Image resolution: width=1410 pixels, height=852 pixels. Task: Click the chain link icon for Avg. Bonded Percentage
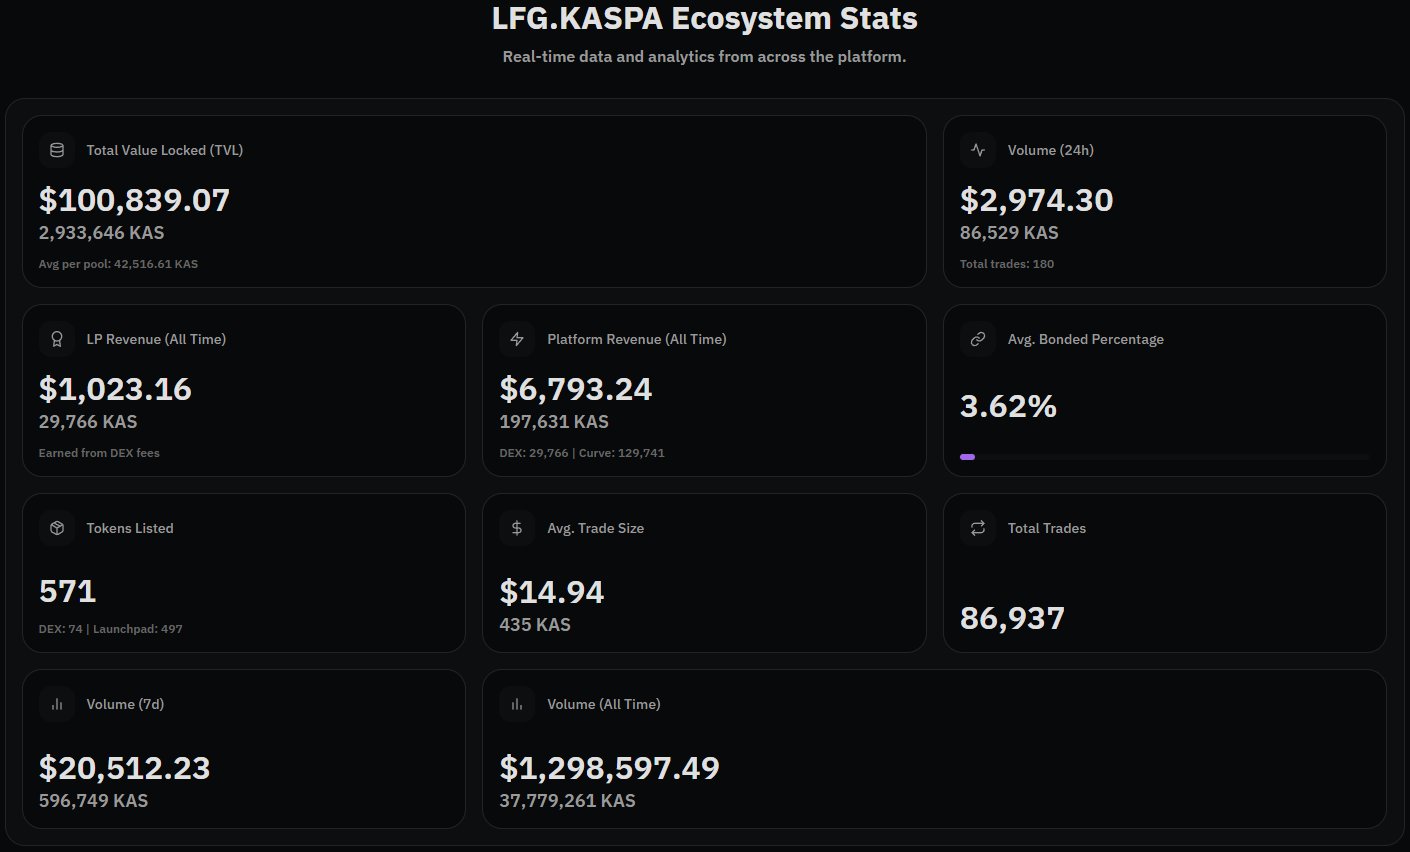point(978,339)
